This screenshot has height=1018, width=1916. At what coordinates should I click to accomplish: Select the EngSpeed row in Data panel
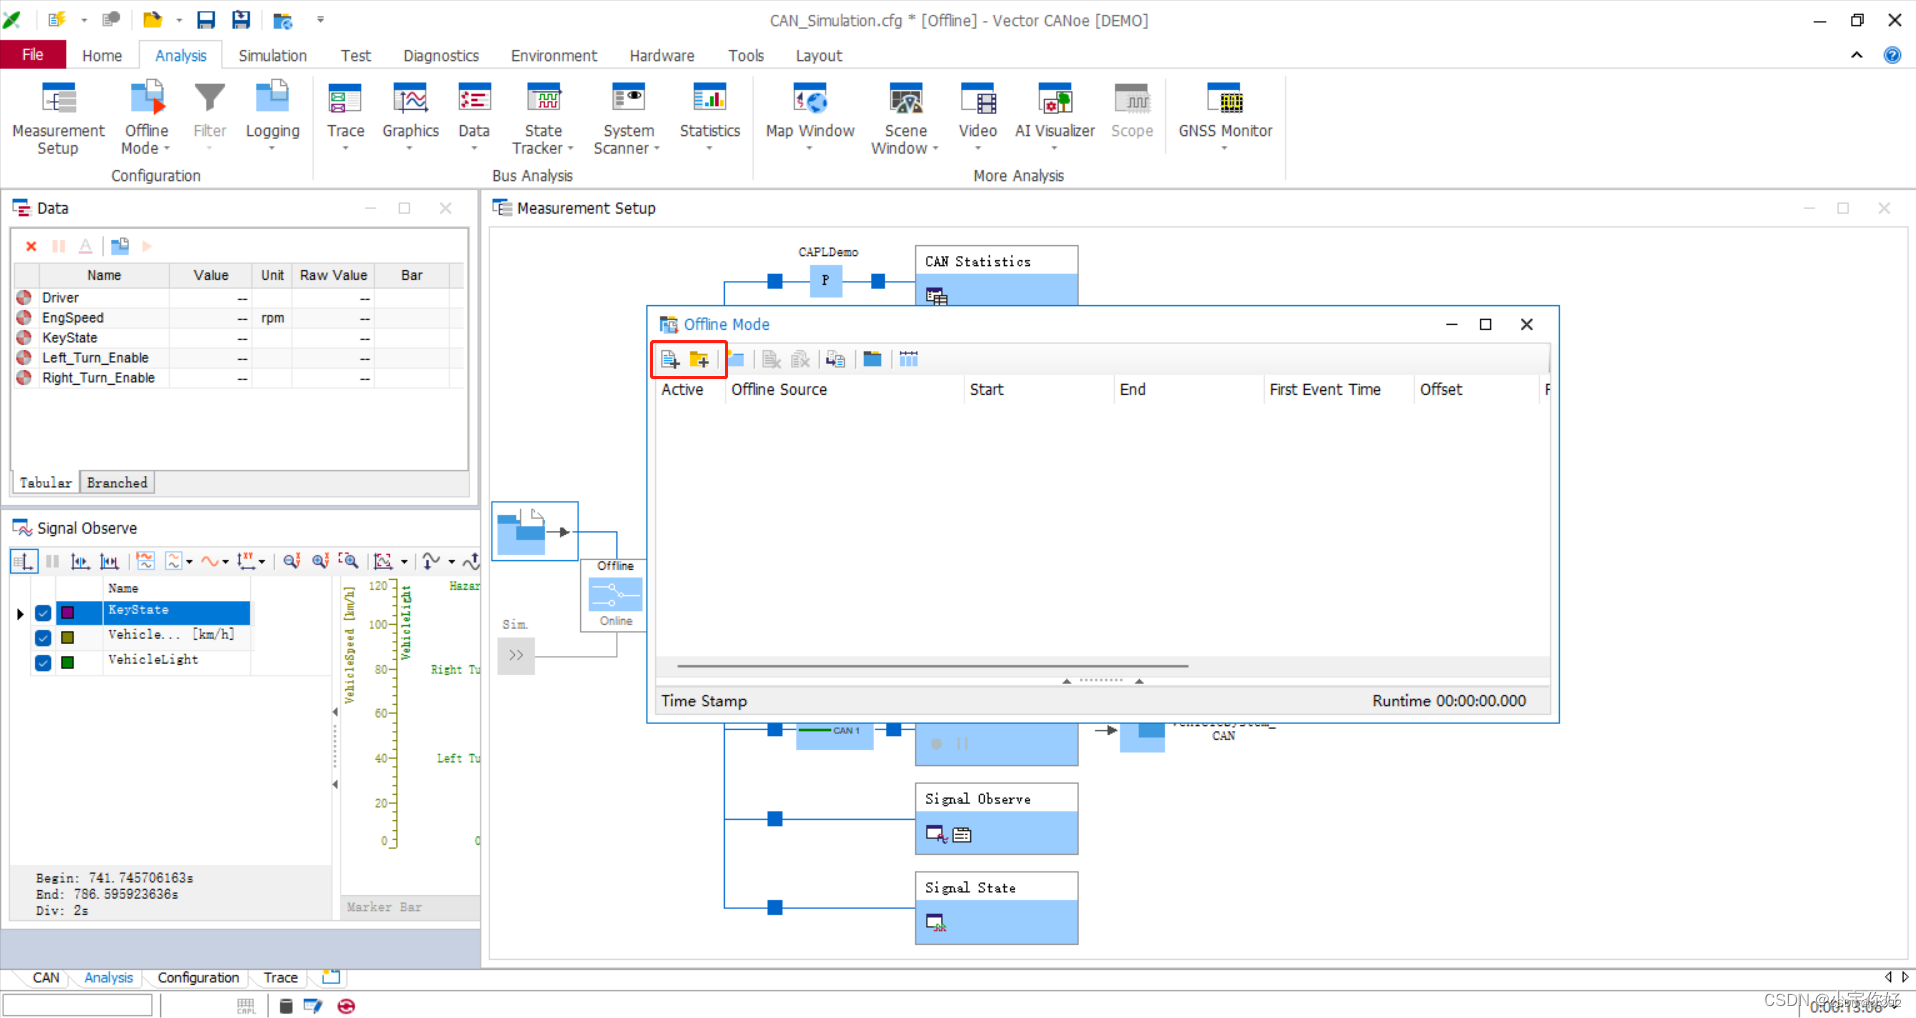[x=238, y=318]
